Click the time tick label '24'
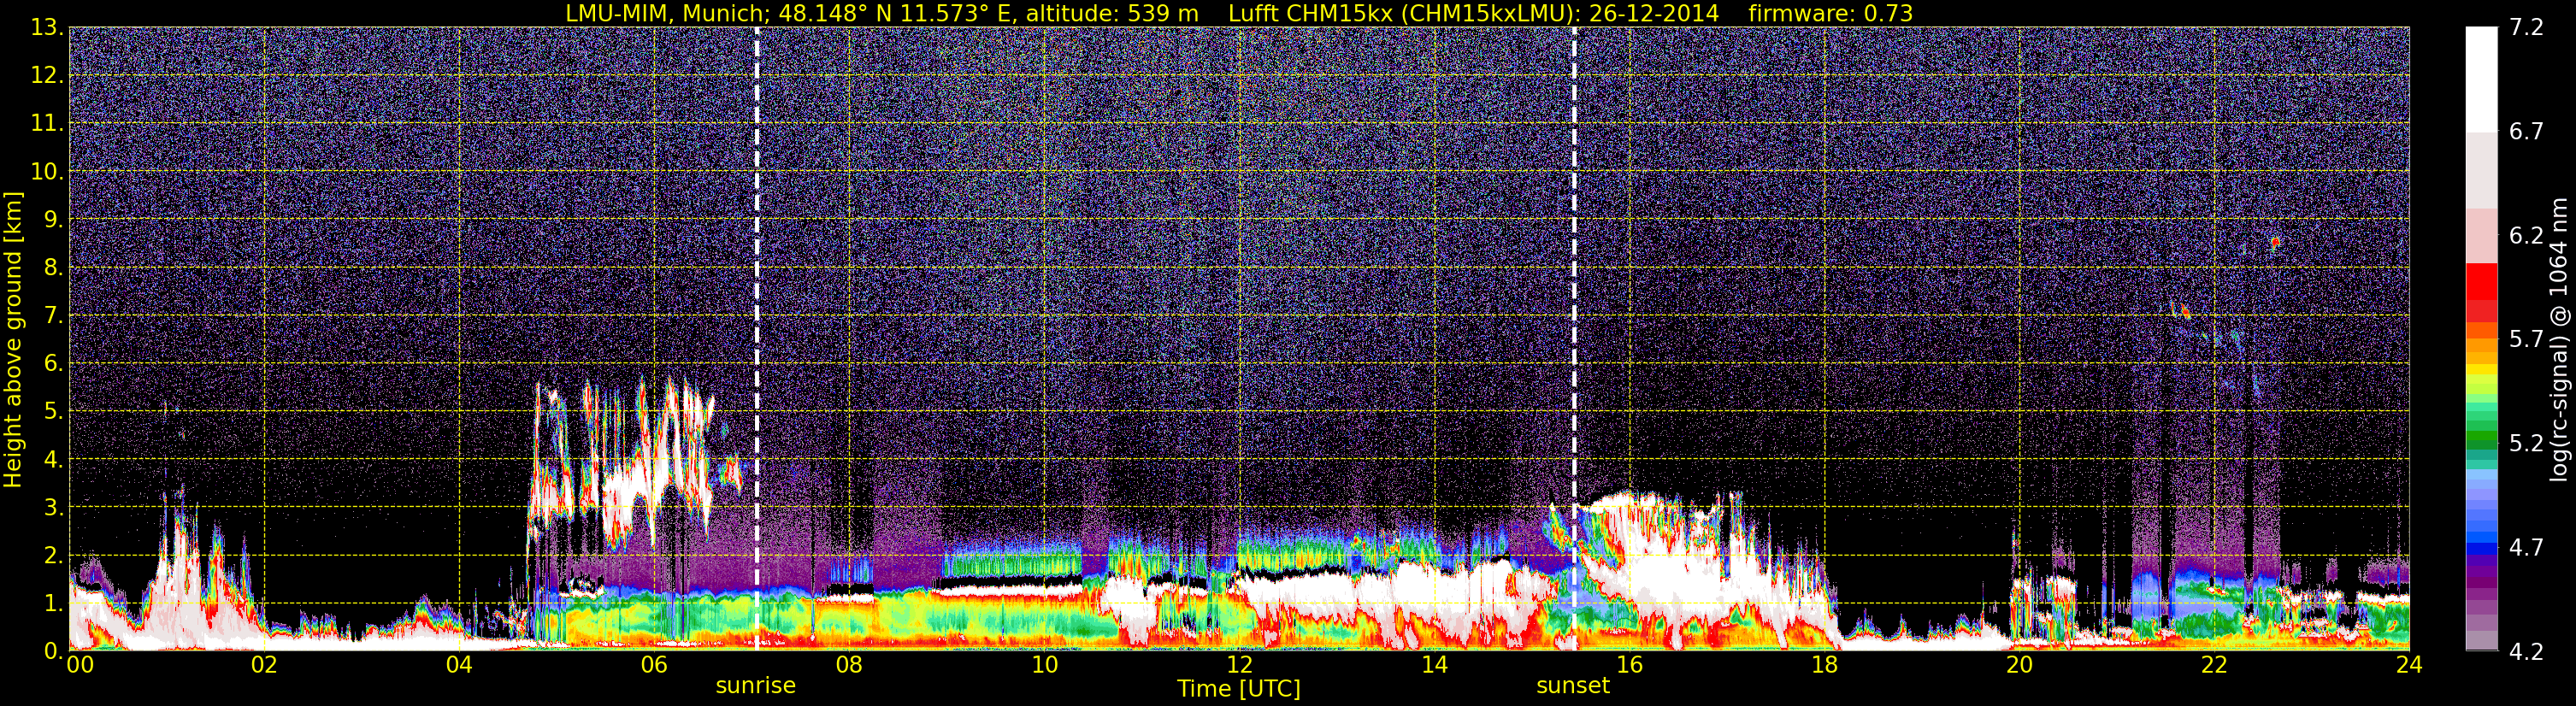The width and height of the screenshot is (2576, 706). pos(2409,665)
